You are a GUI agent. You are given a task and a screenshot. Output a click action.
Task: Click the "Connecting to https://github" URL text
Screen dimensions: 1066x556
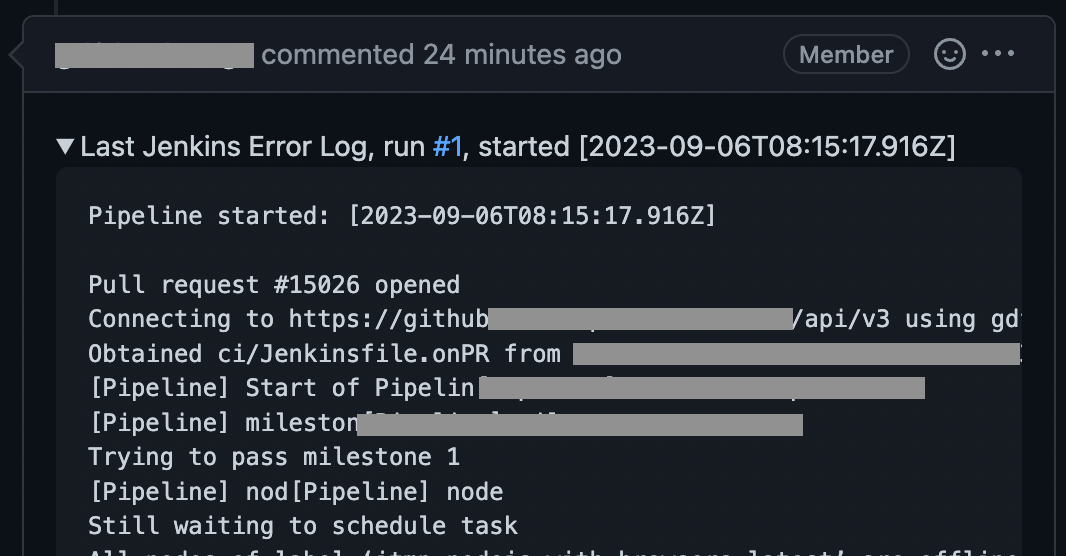pos(288,319)
